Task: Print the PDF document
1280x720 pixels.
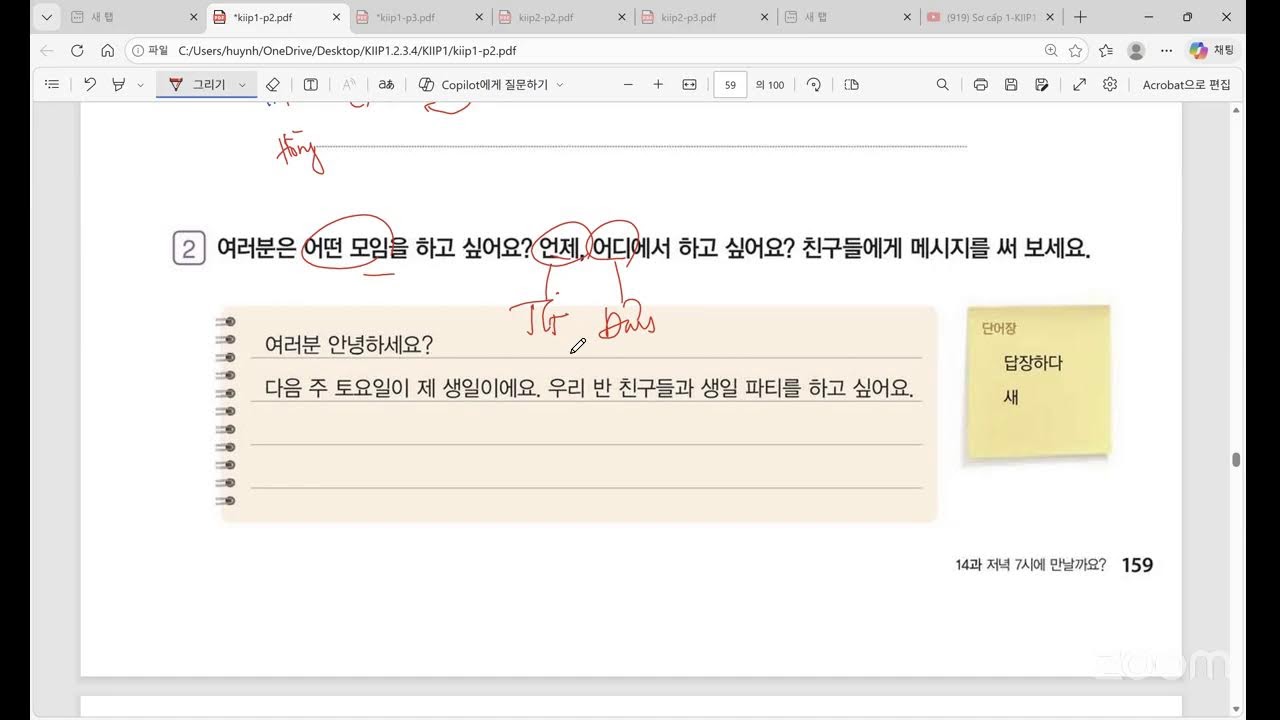Action: (x=980, y=85)
